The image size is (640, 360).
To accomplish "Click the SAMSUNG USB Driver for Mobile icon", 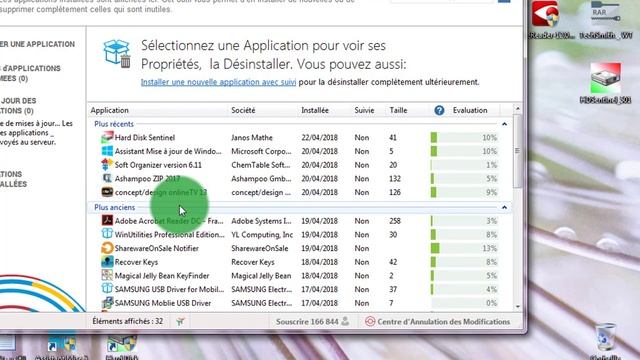I will [x=107, y=289].
